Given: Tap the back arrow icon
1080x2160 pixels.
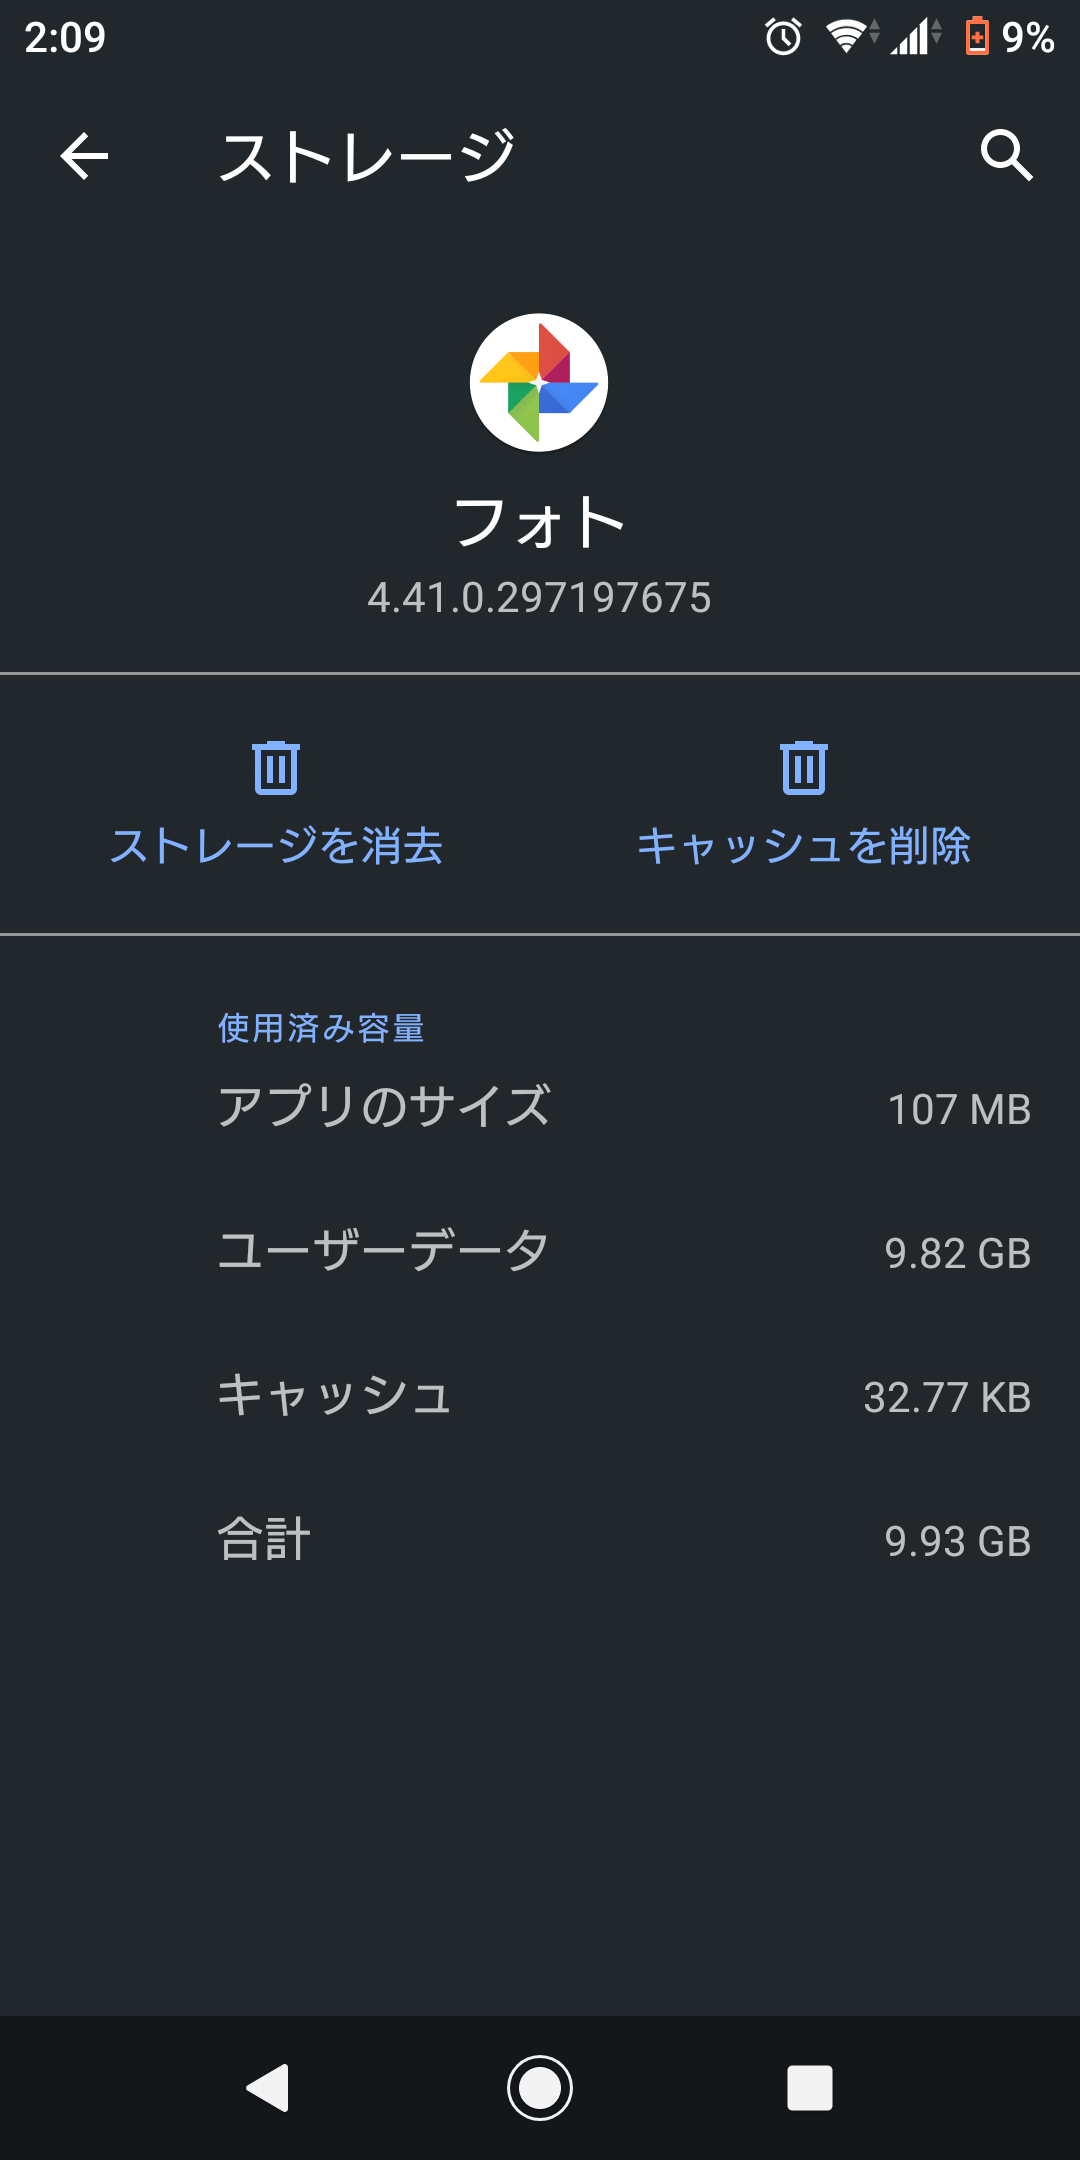Looking at the screenshot, I should click(84, 157).
